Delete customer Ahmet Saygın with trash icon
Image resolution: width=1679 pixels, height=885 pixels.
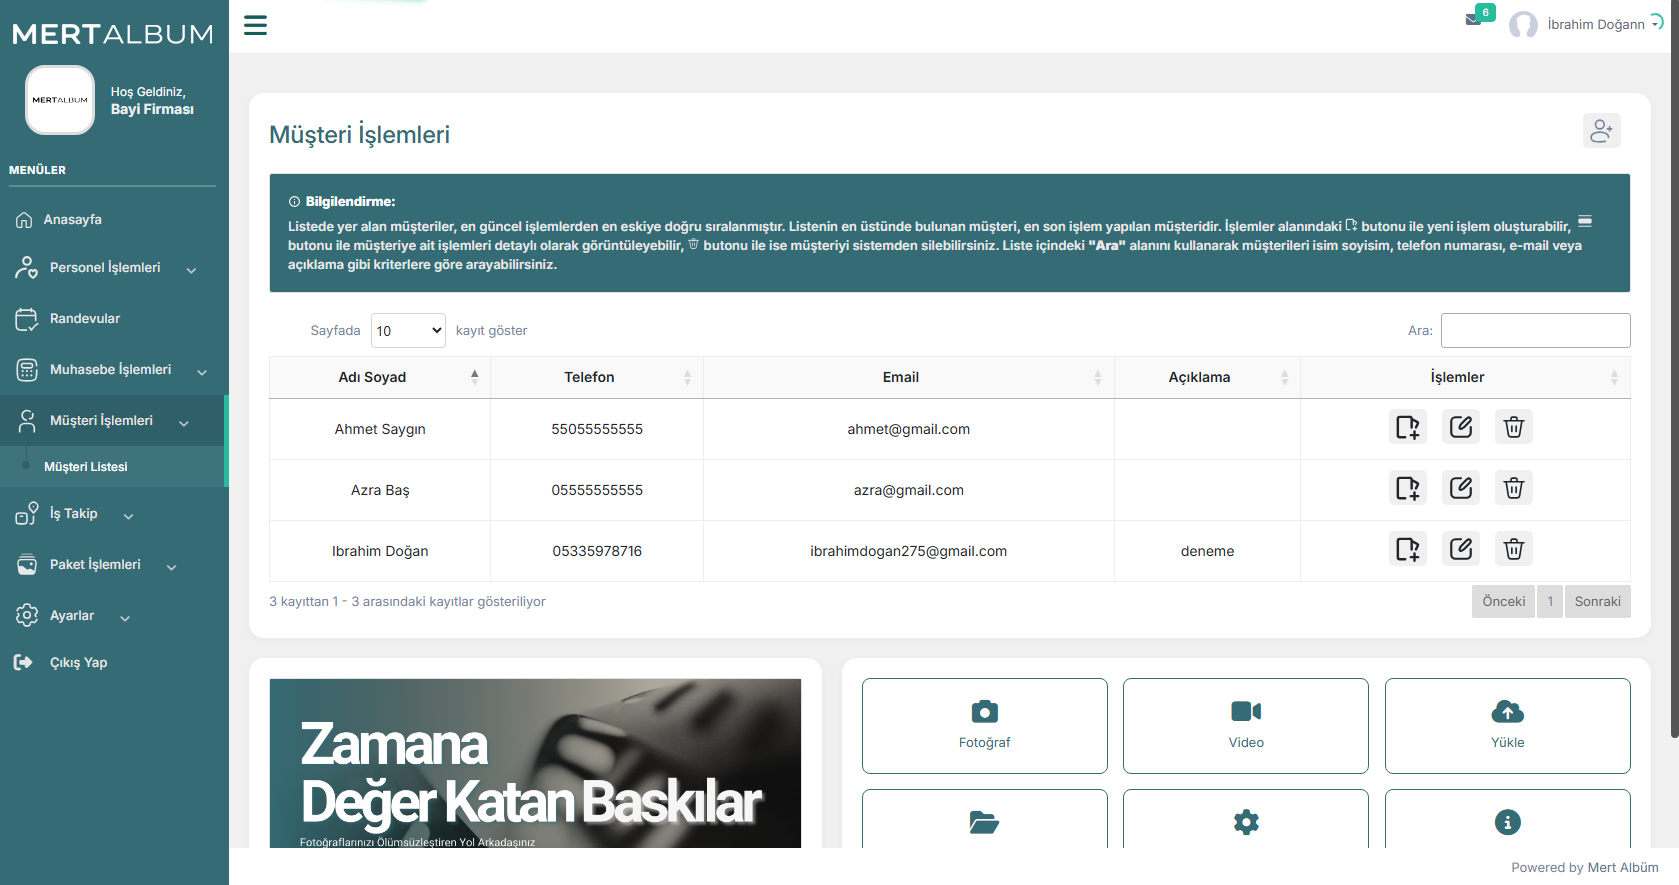point(1513,428)
